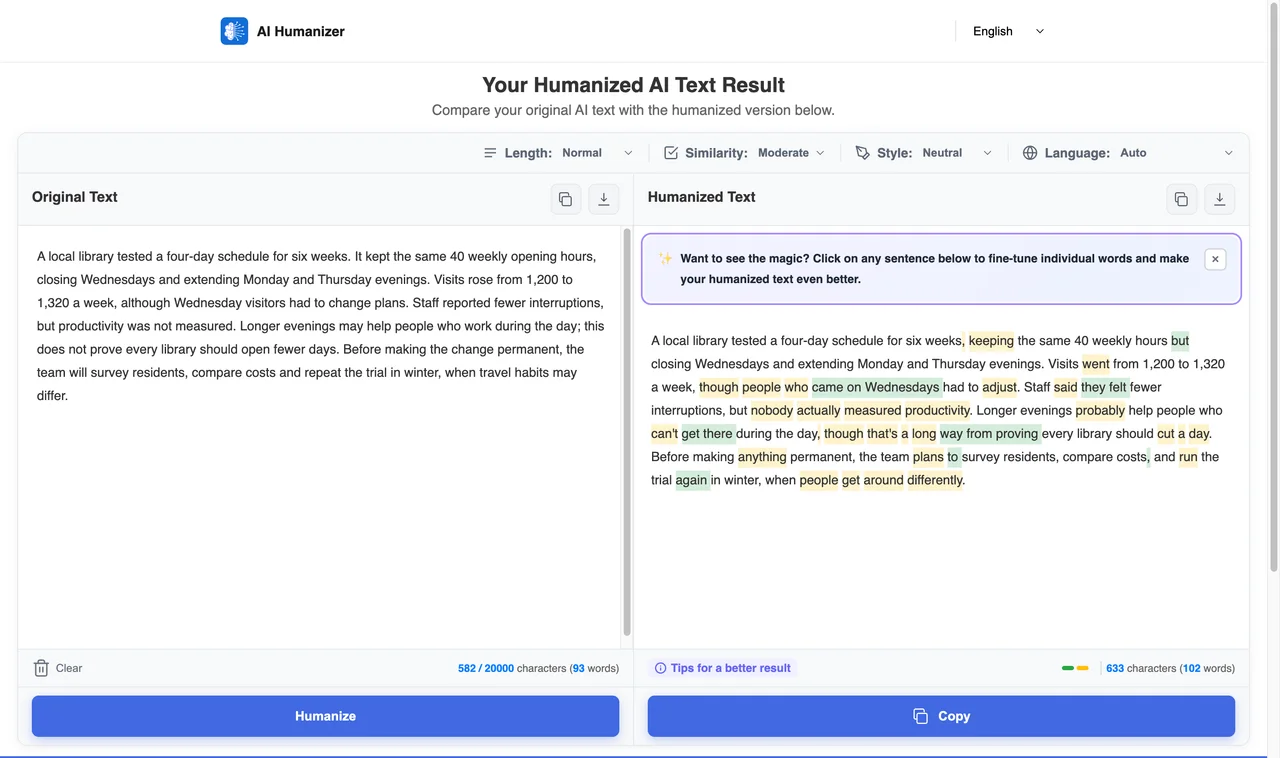Click the Style tag icon
Screen dimensions: 1280x758
click(863, 153)
